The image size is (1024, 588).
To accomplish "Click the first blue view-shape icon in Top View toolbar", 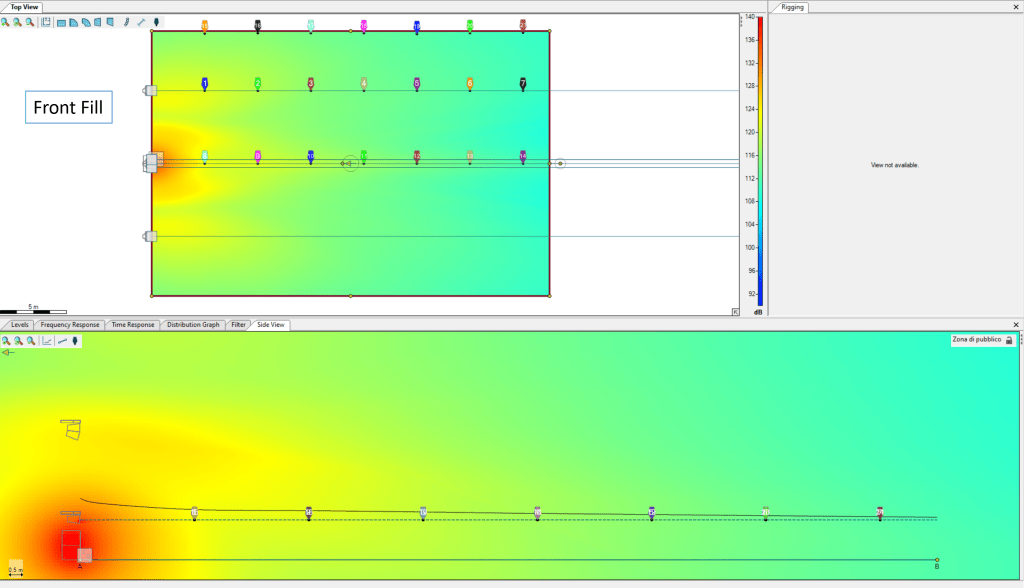I will (x=61, y=21).
